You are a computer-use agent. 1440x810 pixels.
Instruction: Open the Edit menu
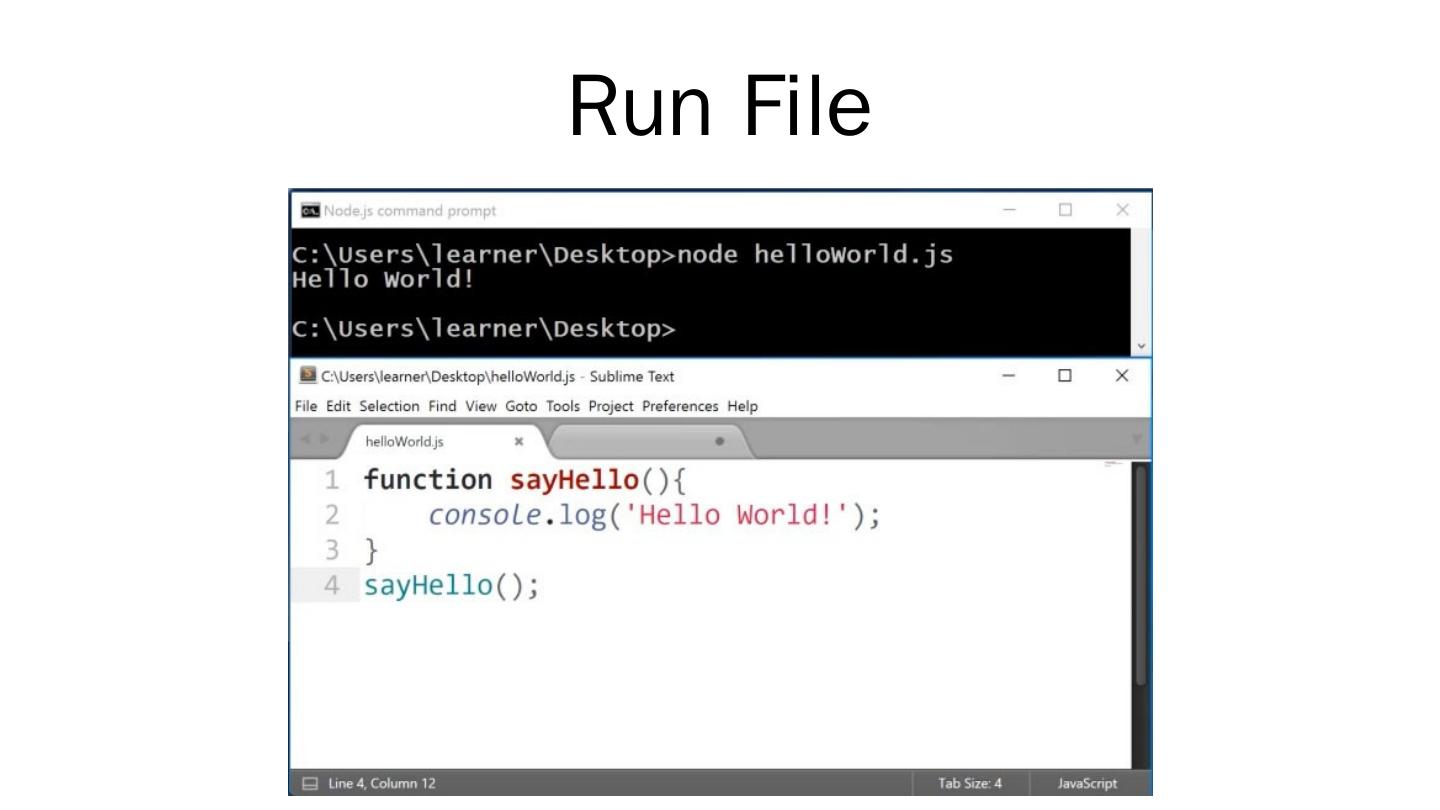pos(339,406)
